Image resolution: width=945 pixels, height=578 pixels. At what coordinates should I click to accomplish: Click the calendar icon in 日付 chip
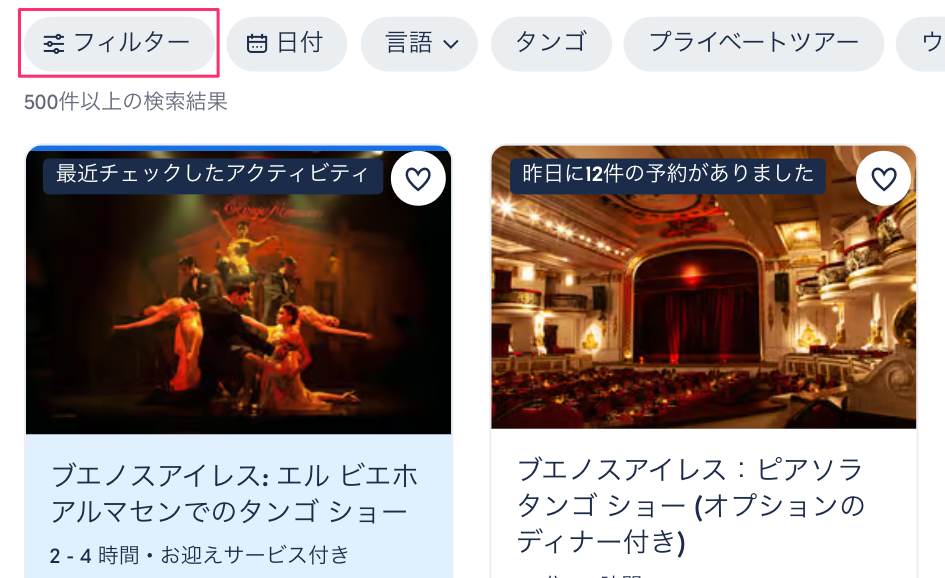coord(257,44)
